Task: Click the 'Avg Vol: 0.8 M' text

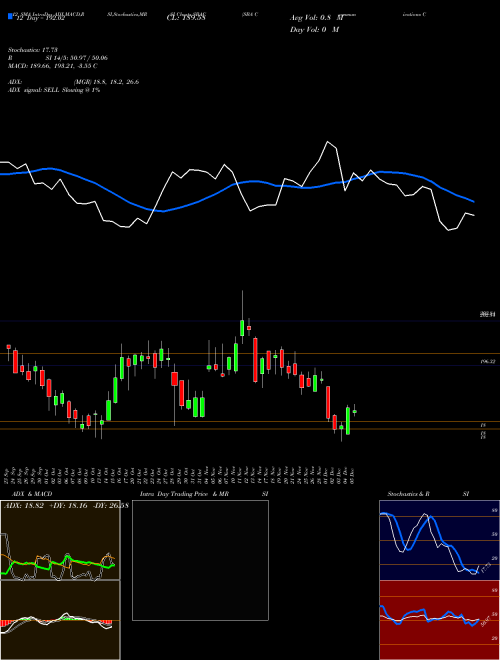Action: pos(316,18)
